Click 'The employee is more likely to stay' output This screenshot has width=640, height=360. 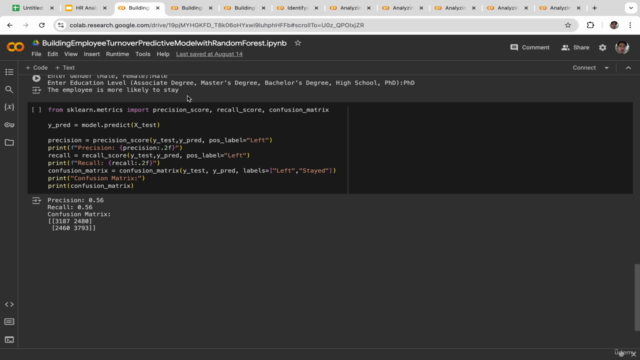point(113,90)
